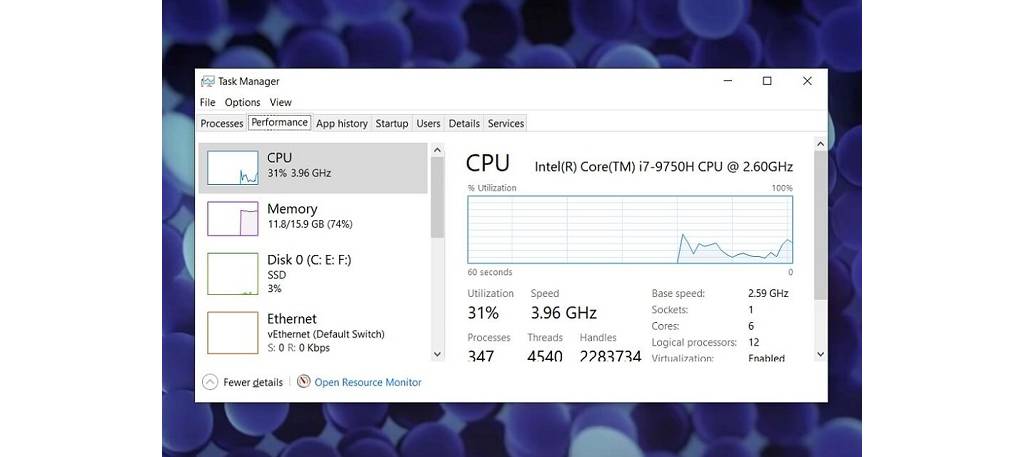Viewport: 1024px width, 457px height.
Task: Open the File menu
Action: [x=207, y=102]
